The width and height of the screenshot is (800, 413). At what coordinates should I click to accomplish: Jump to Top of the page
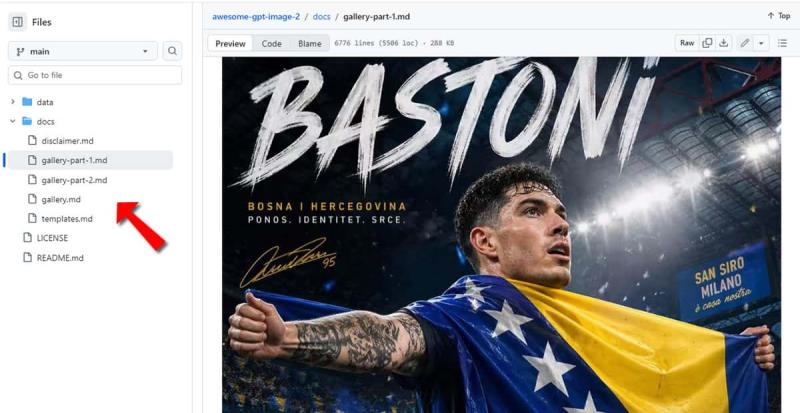tap(779, 16)
